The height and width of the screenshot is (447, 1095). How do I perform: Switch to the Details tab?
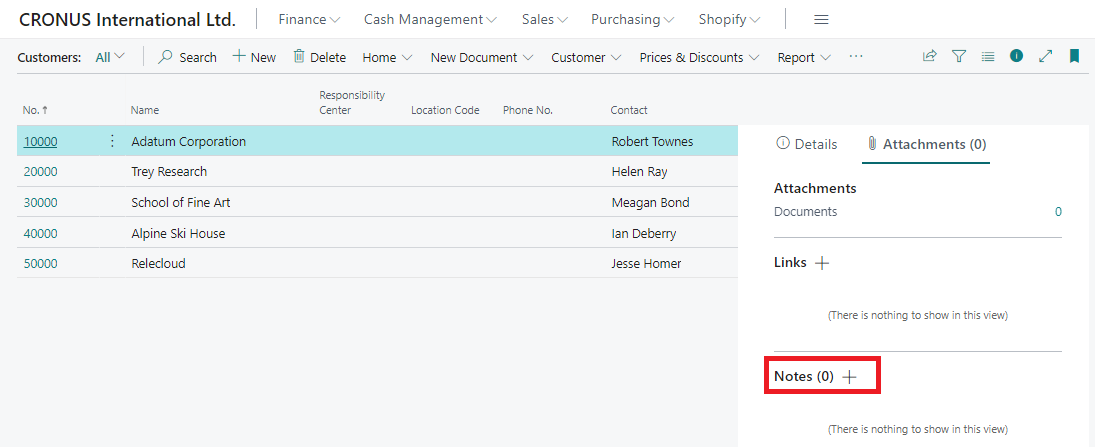click(807, 144)
